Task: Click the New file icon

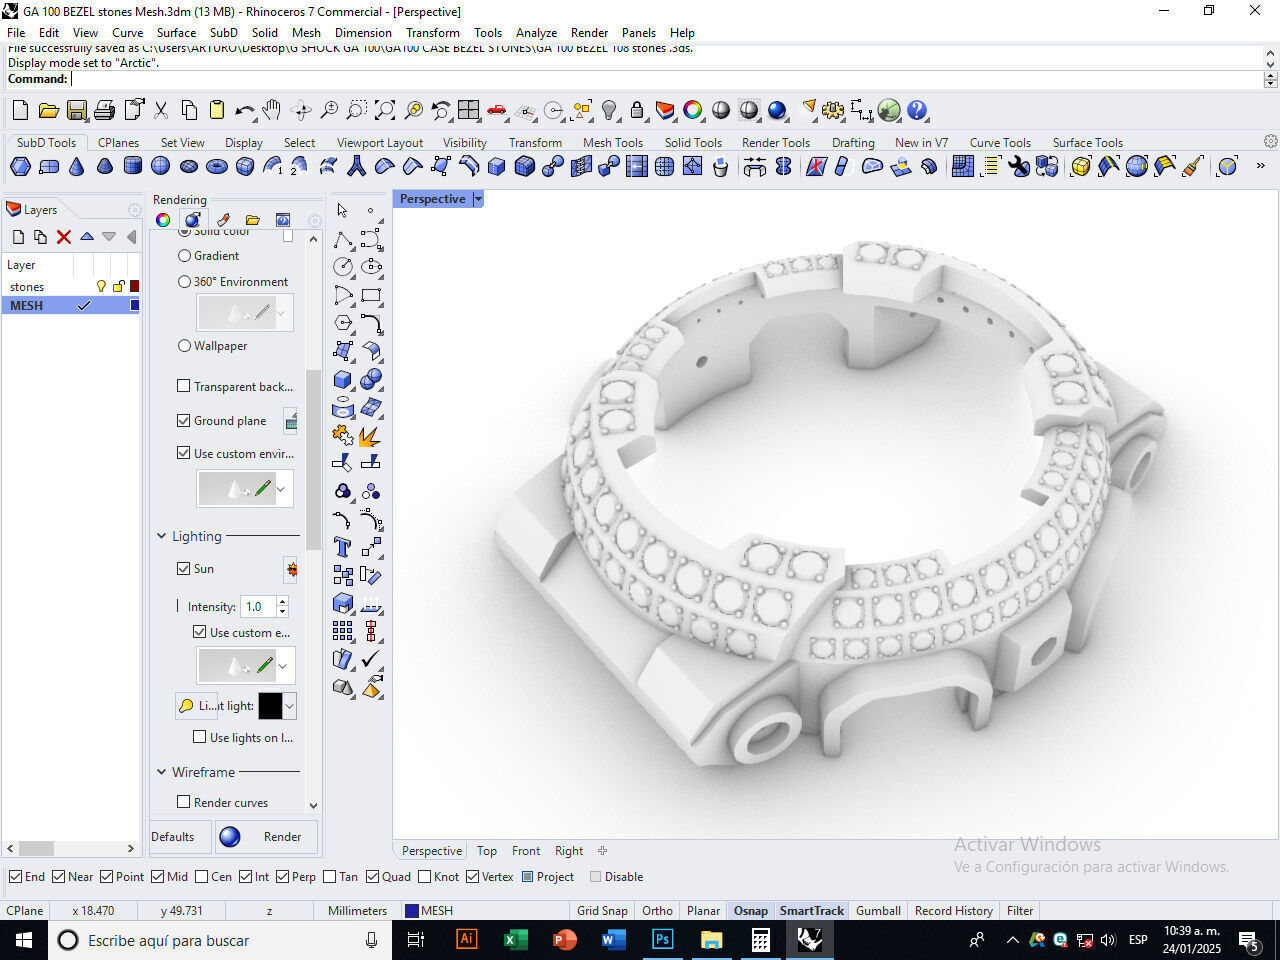Action: coord(20,110)
